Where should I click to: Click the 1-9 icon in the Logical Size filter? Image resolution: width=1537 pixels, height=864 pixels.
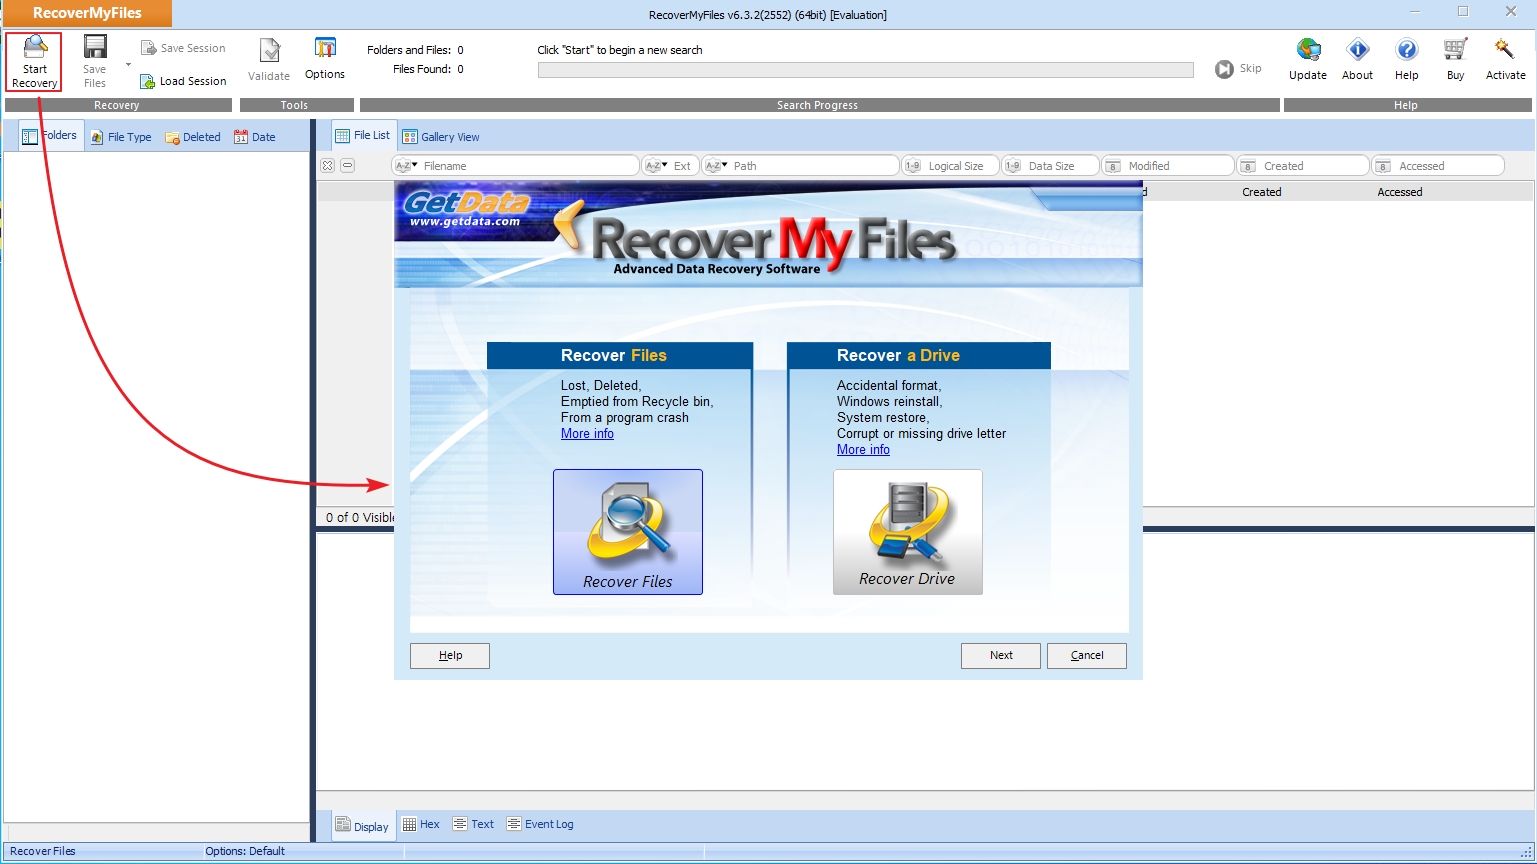(912, 166)
